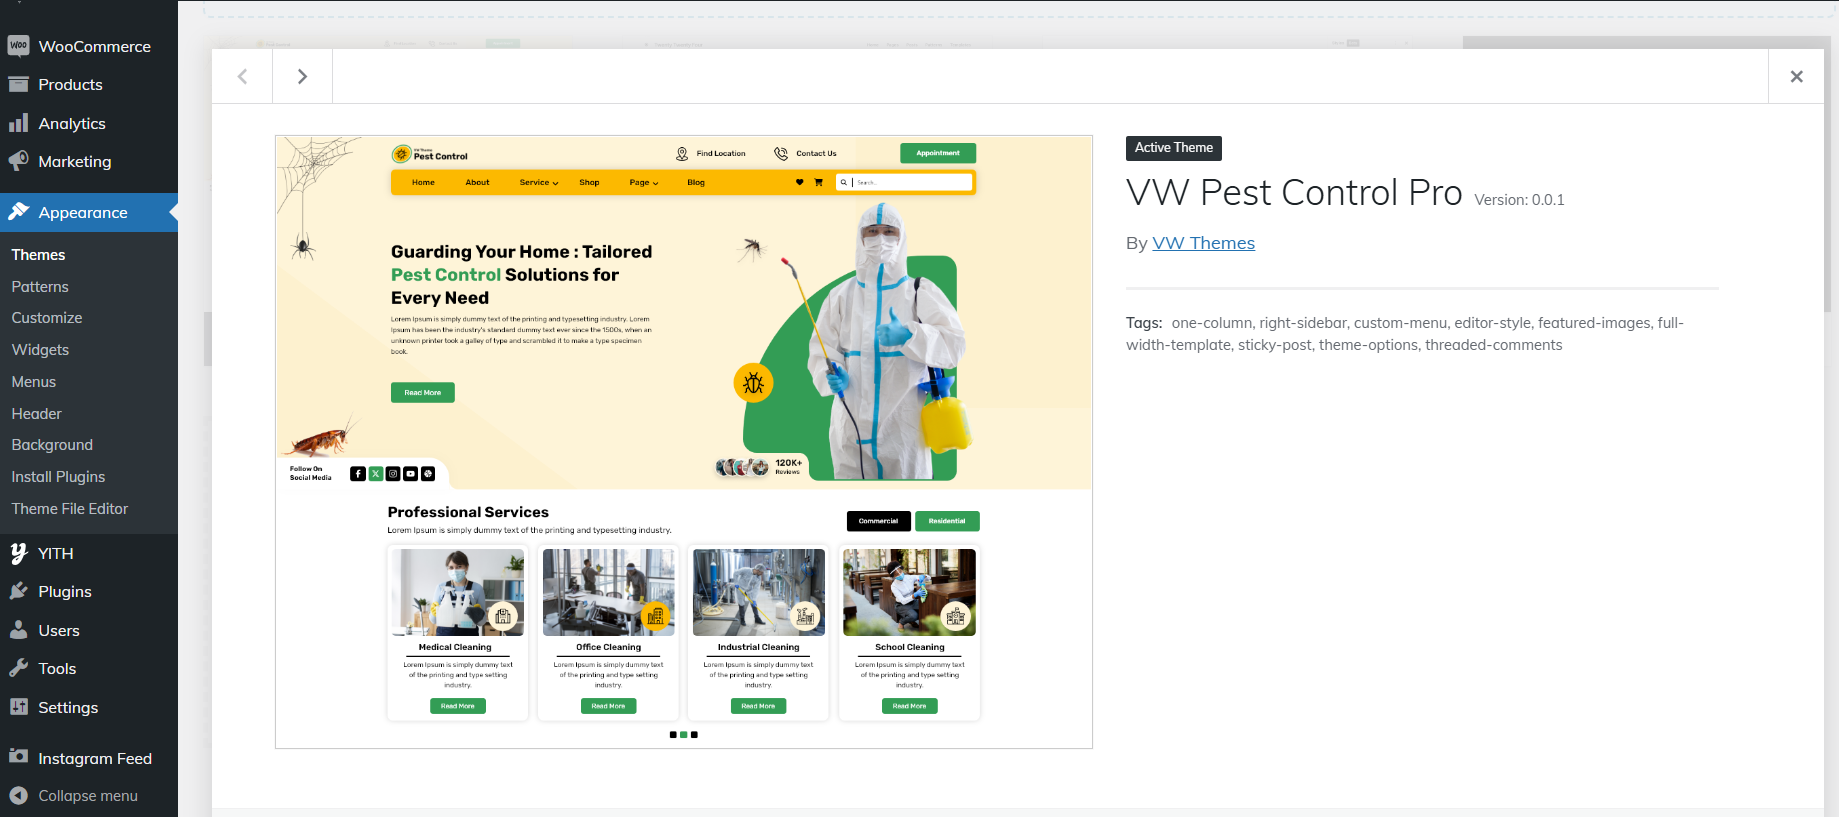Close the theme details overlay
Viewport: 1839px width, 817px height.
pos(1796,77)
